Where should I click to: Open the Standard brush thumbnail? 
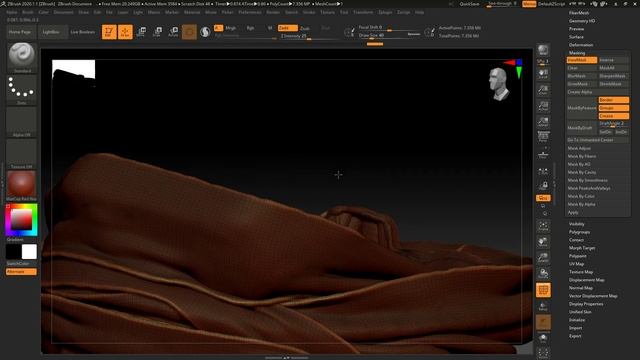pyautogui.click(x=21, y=58)
